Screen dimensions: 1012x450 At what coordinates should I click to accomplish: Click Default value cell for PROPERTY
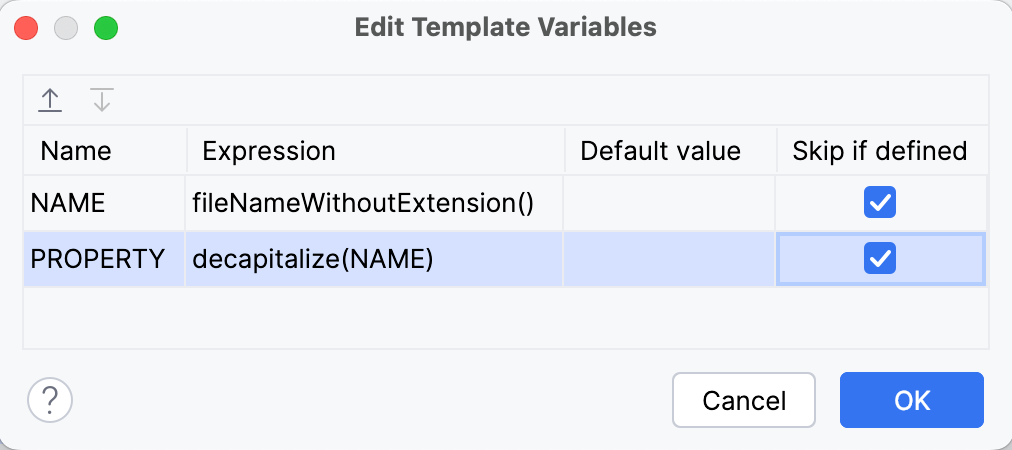click(x=670, y=259)
